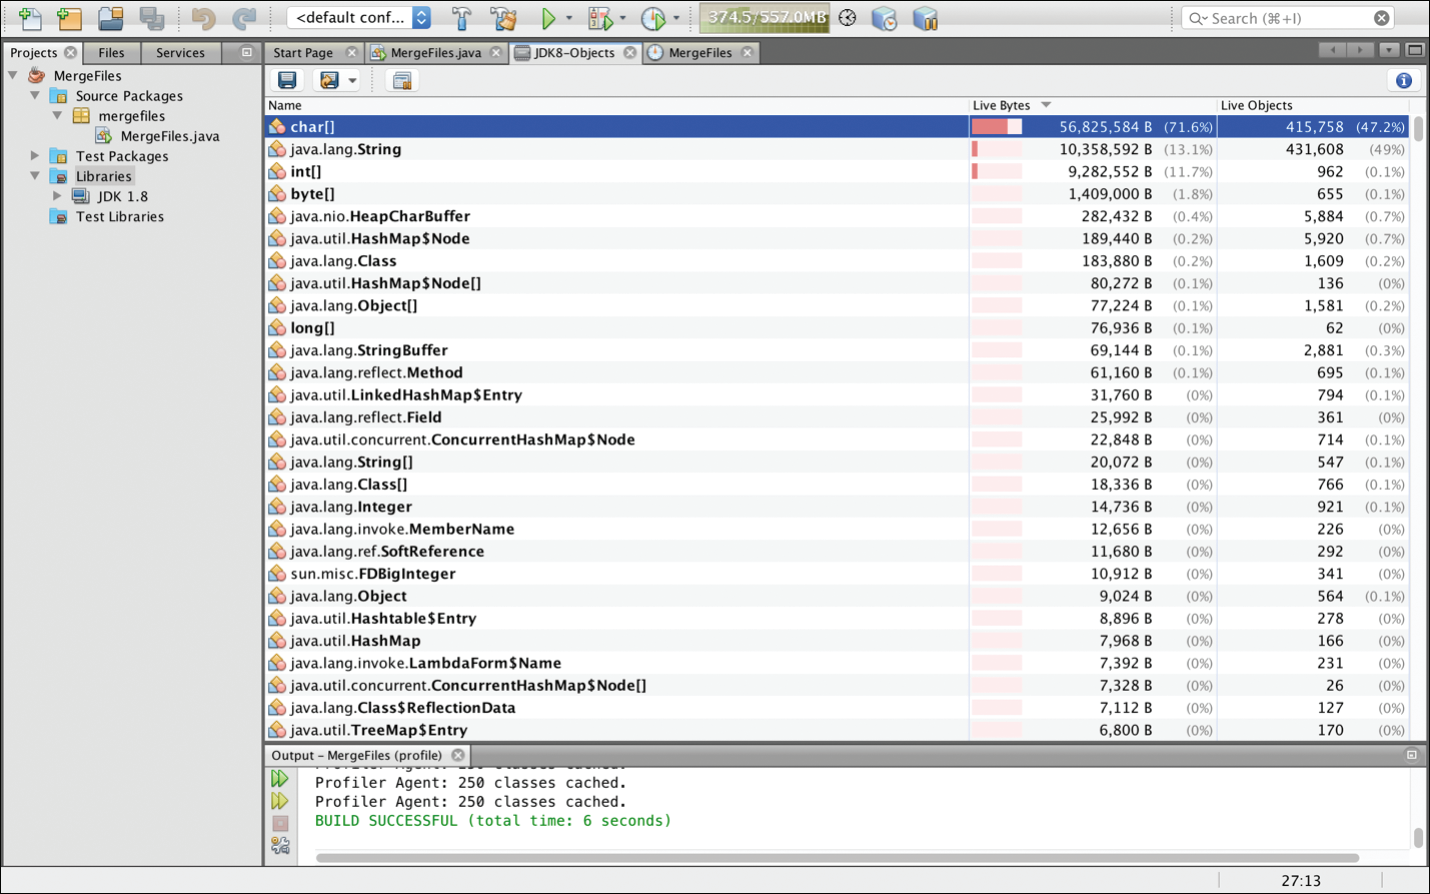Viewport: 1430px width, 894px height.
Task: Select the java.lang.String row
Action: click(x=837, y=149)
